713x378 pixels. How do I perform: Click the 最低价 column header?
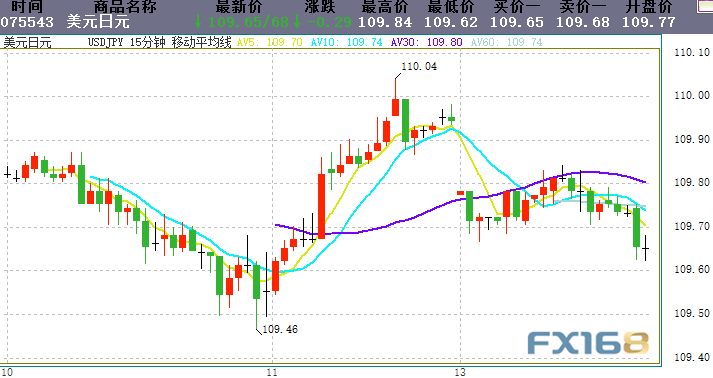(451, 7)
